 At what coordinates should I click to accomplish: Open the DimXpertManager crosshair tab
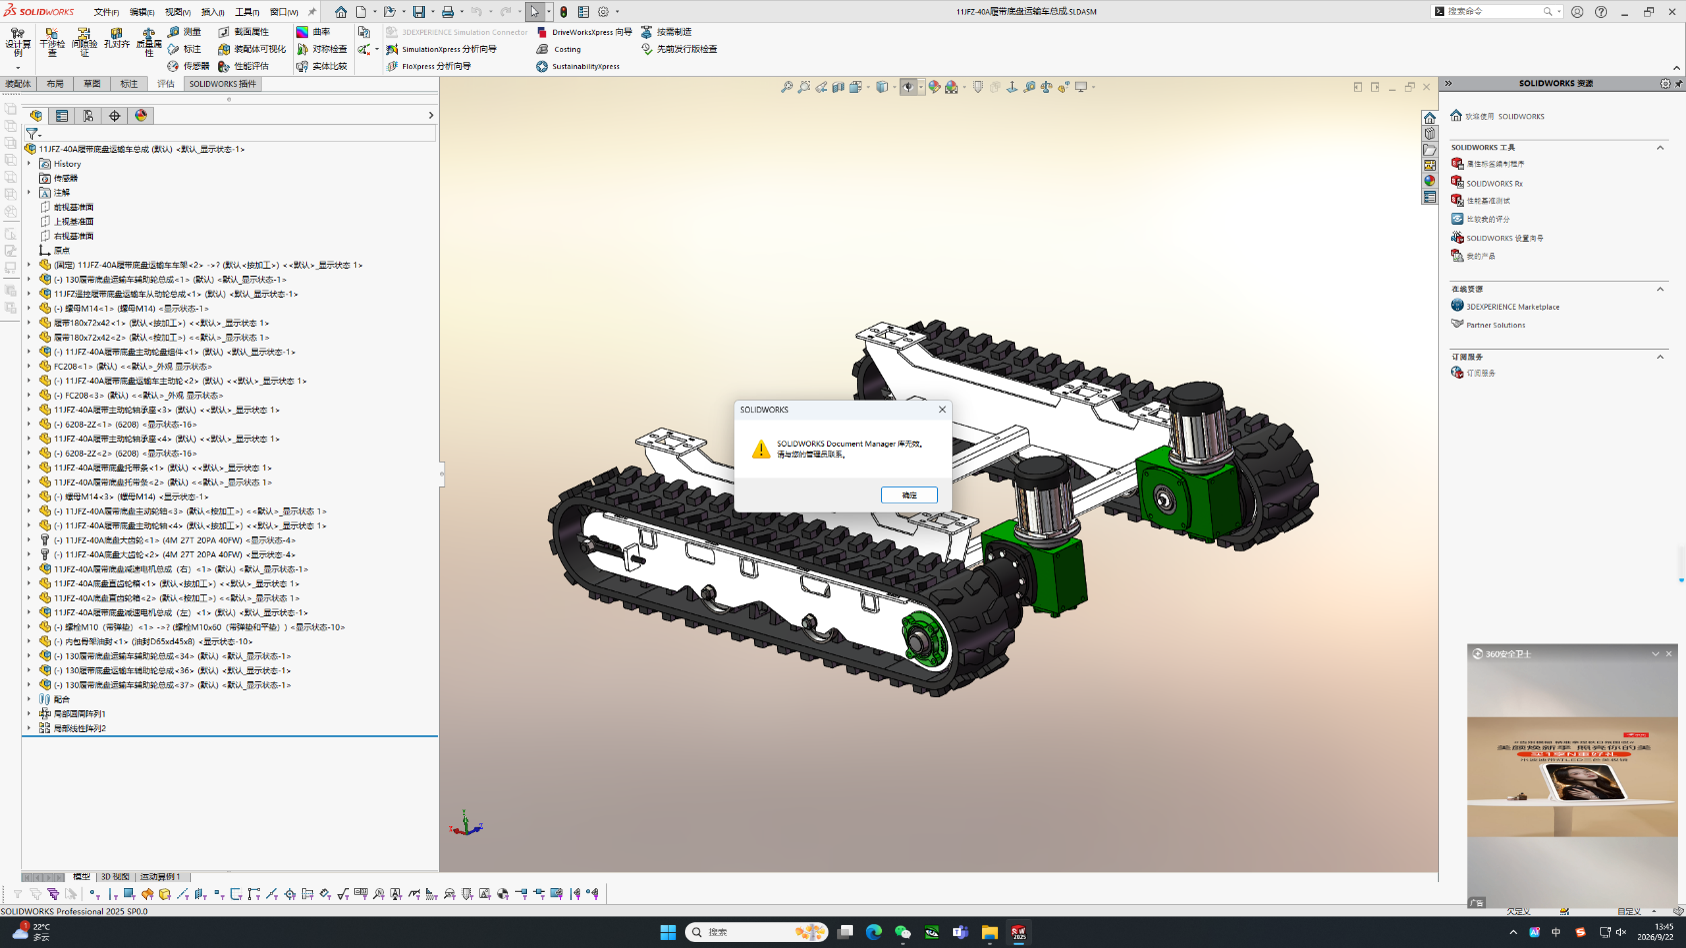[114, 116]
